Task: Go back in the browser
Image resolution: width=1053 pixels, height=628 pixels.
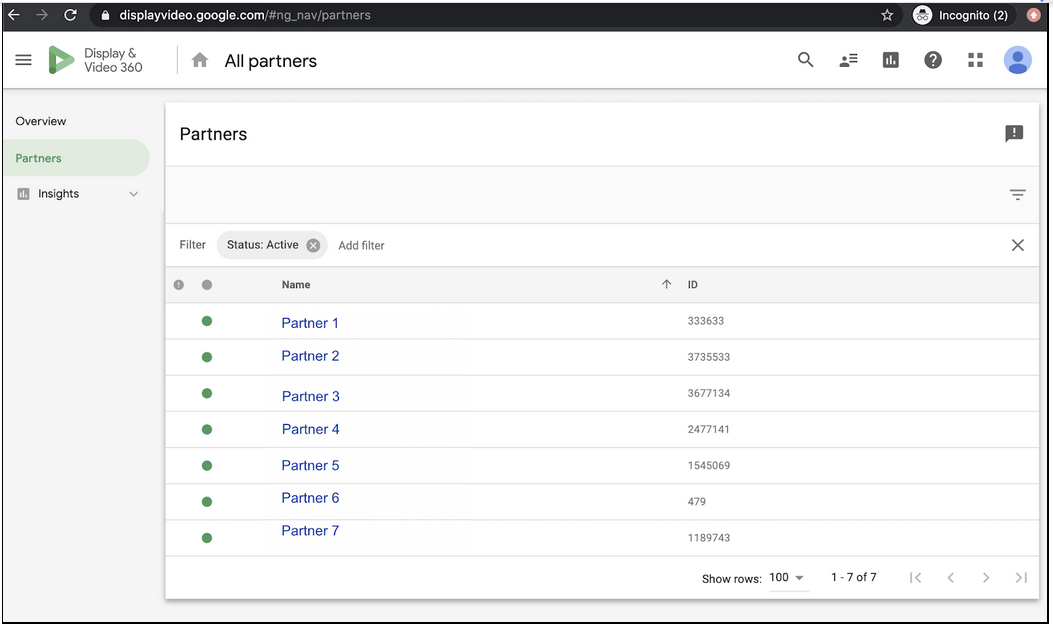Action: pos(13,15)
